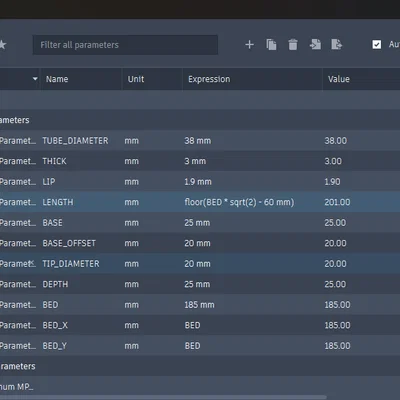Click the trash delete icon
This screenshot has height=400, width=400.
click(x=293, y=45)
